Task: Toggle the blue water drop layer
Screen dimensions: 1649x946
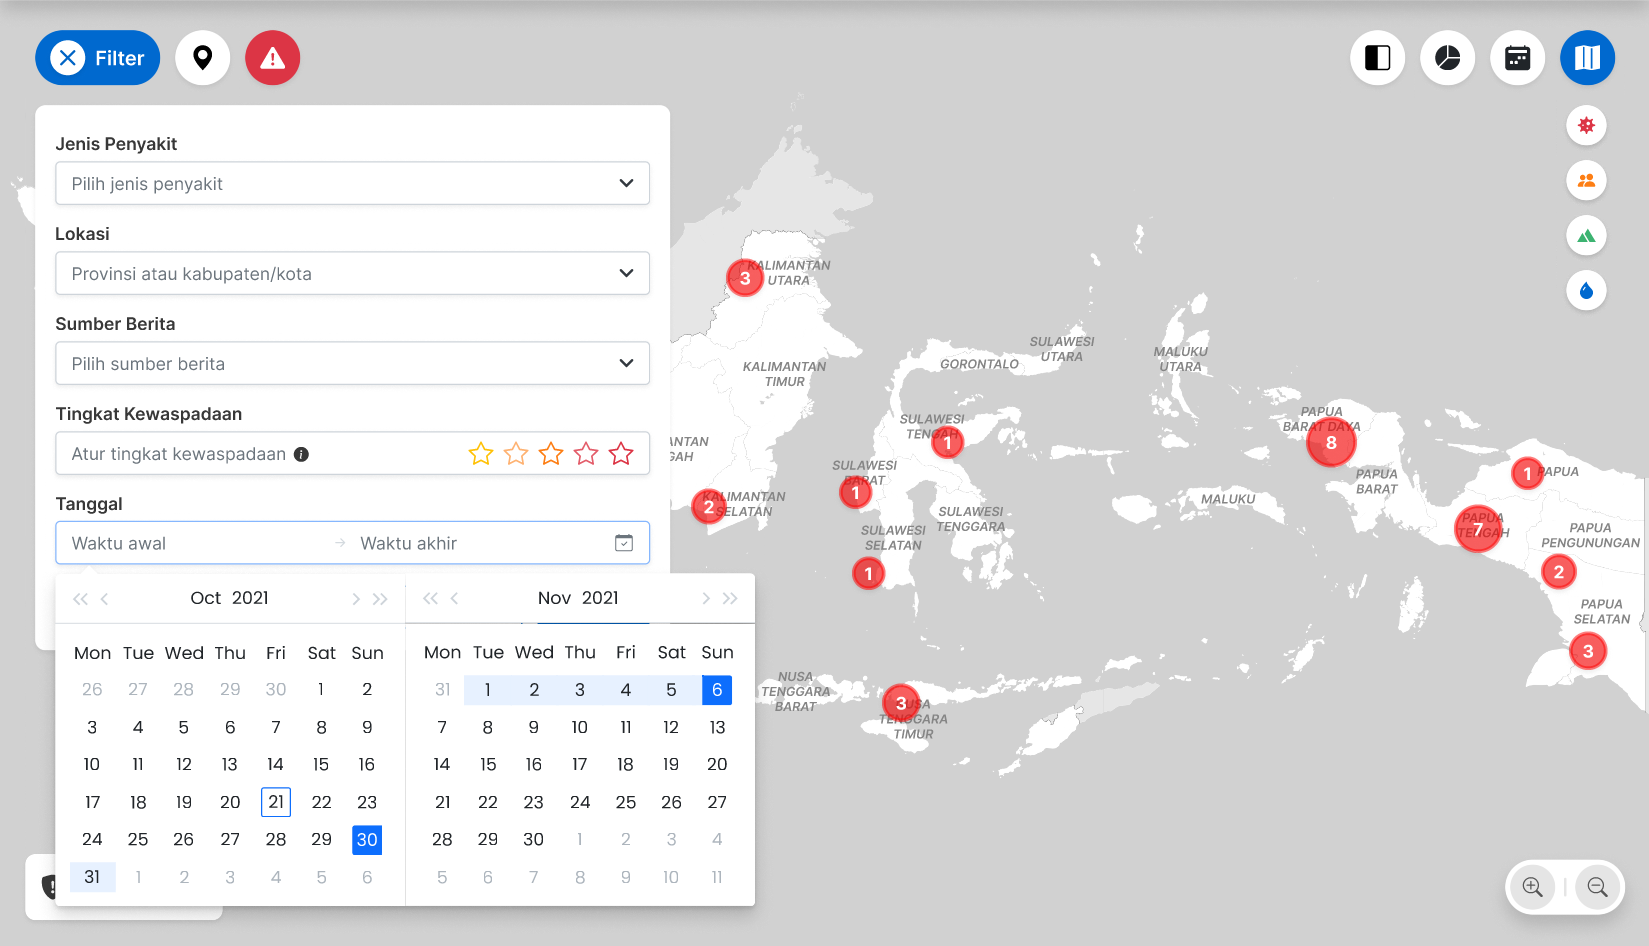Action: coord(1586,291)
